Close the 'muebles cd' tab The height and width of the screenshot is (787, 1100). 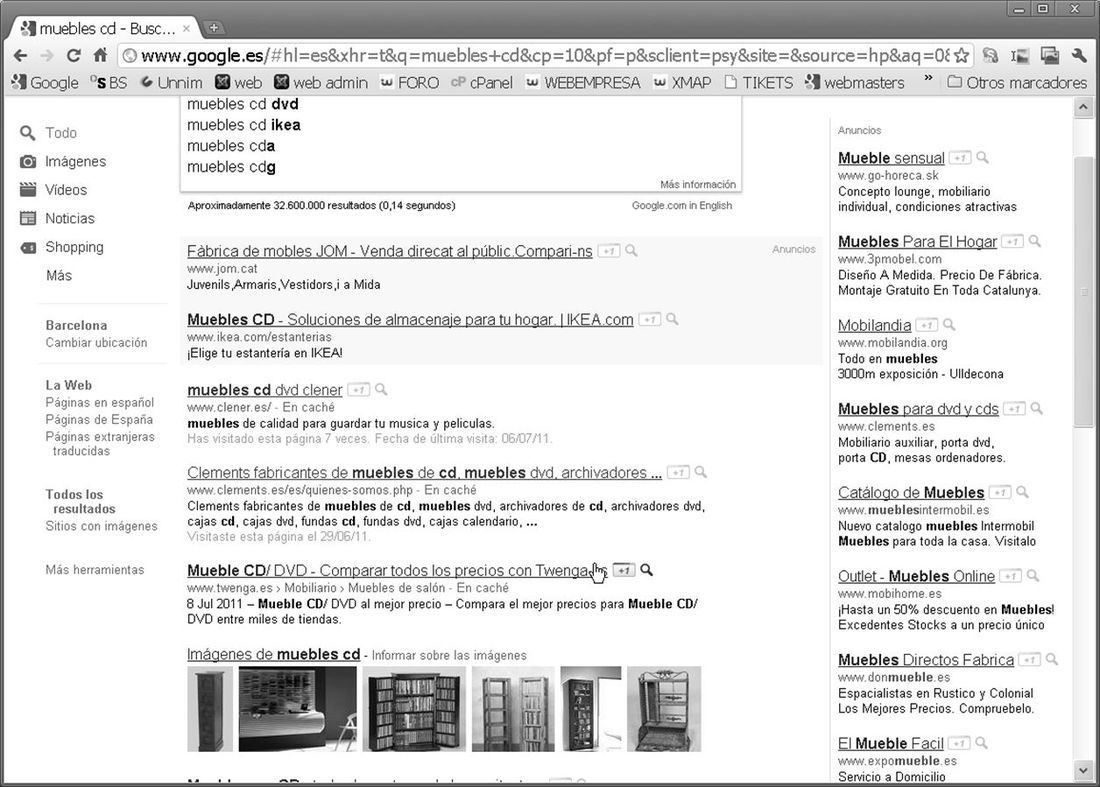[186, 29]
